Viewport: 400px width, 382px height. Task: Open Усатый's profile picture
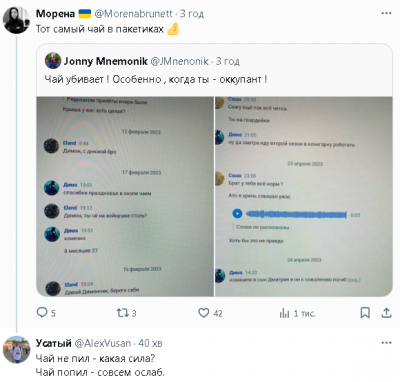click(16, 350)
